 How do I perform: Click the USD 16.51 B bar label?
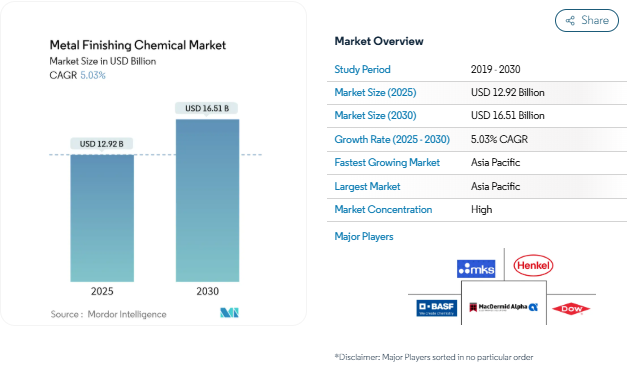tap(207, 108)
